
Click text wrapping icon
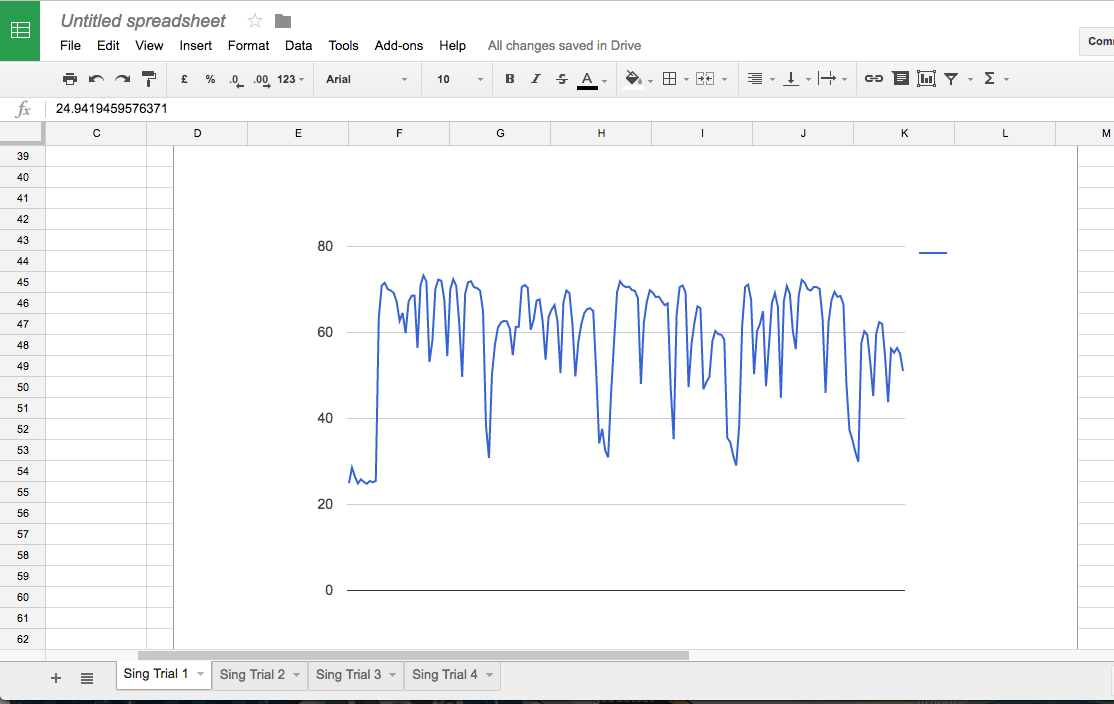pyautogui.click(x=827, y=79)
